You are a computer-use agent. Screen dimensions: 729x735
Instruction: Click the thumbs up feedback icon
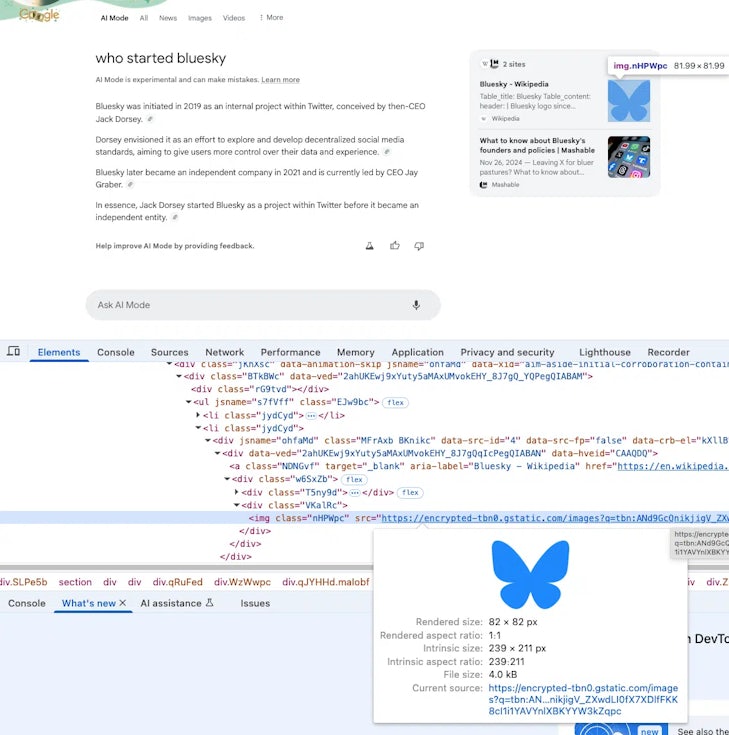tap(395, 246)
